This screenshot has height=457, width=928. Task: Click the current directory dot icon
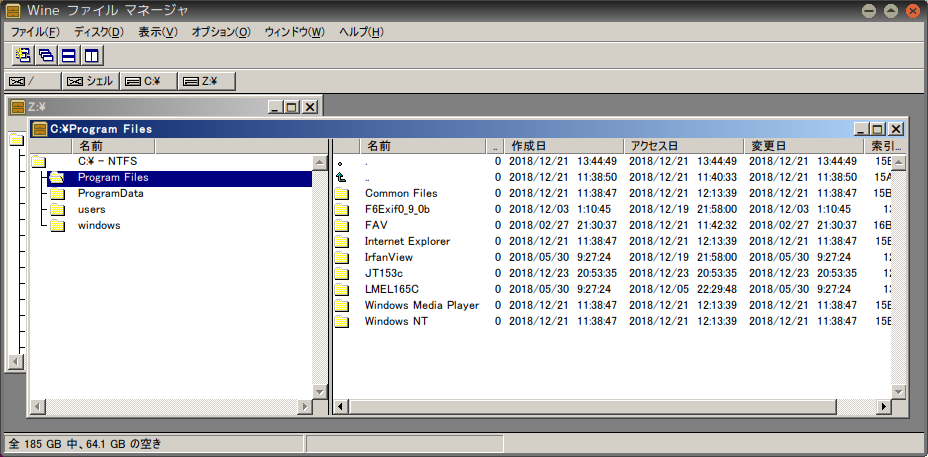340,163
